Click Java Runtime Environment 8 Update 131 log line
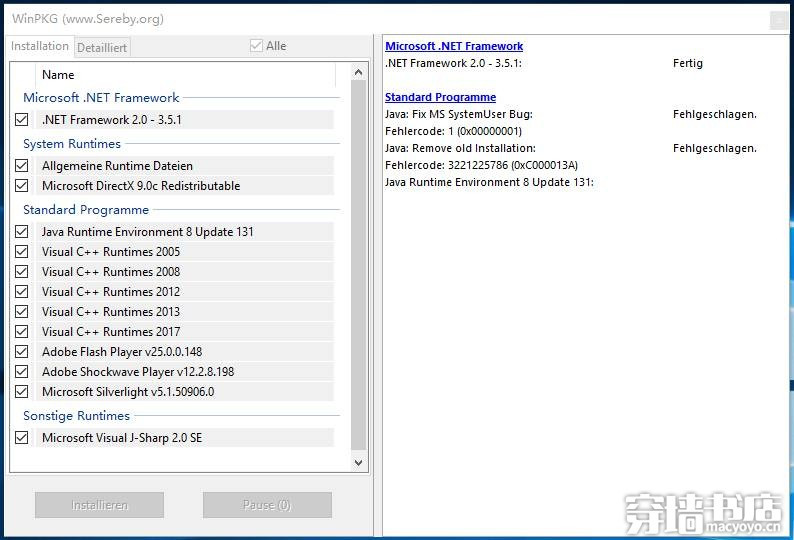Viewport: 794px width, 540px height. pyautogui.click(x=489, y=182)
